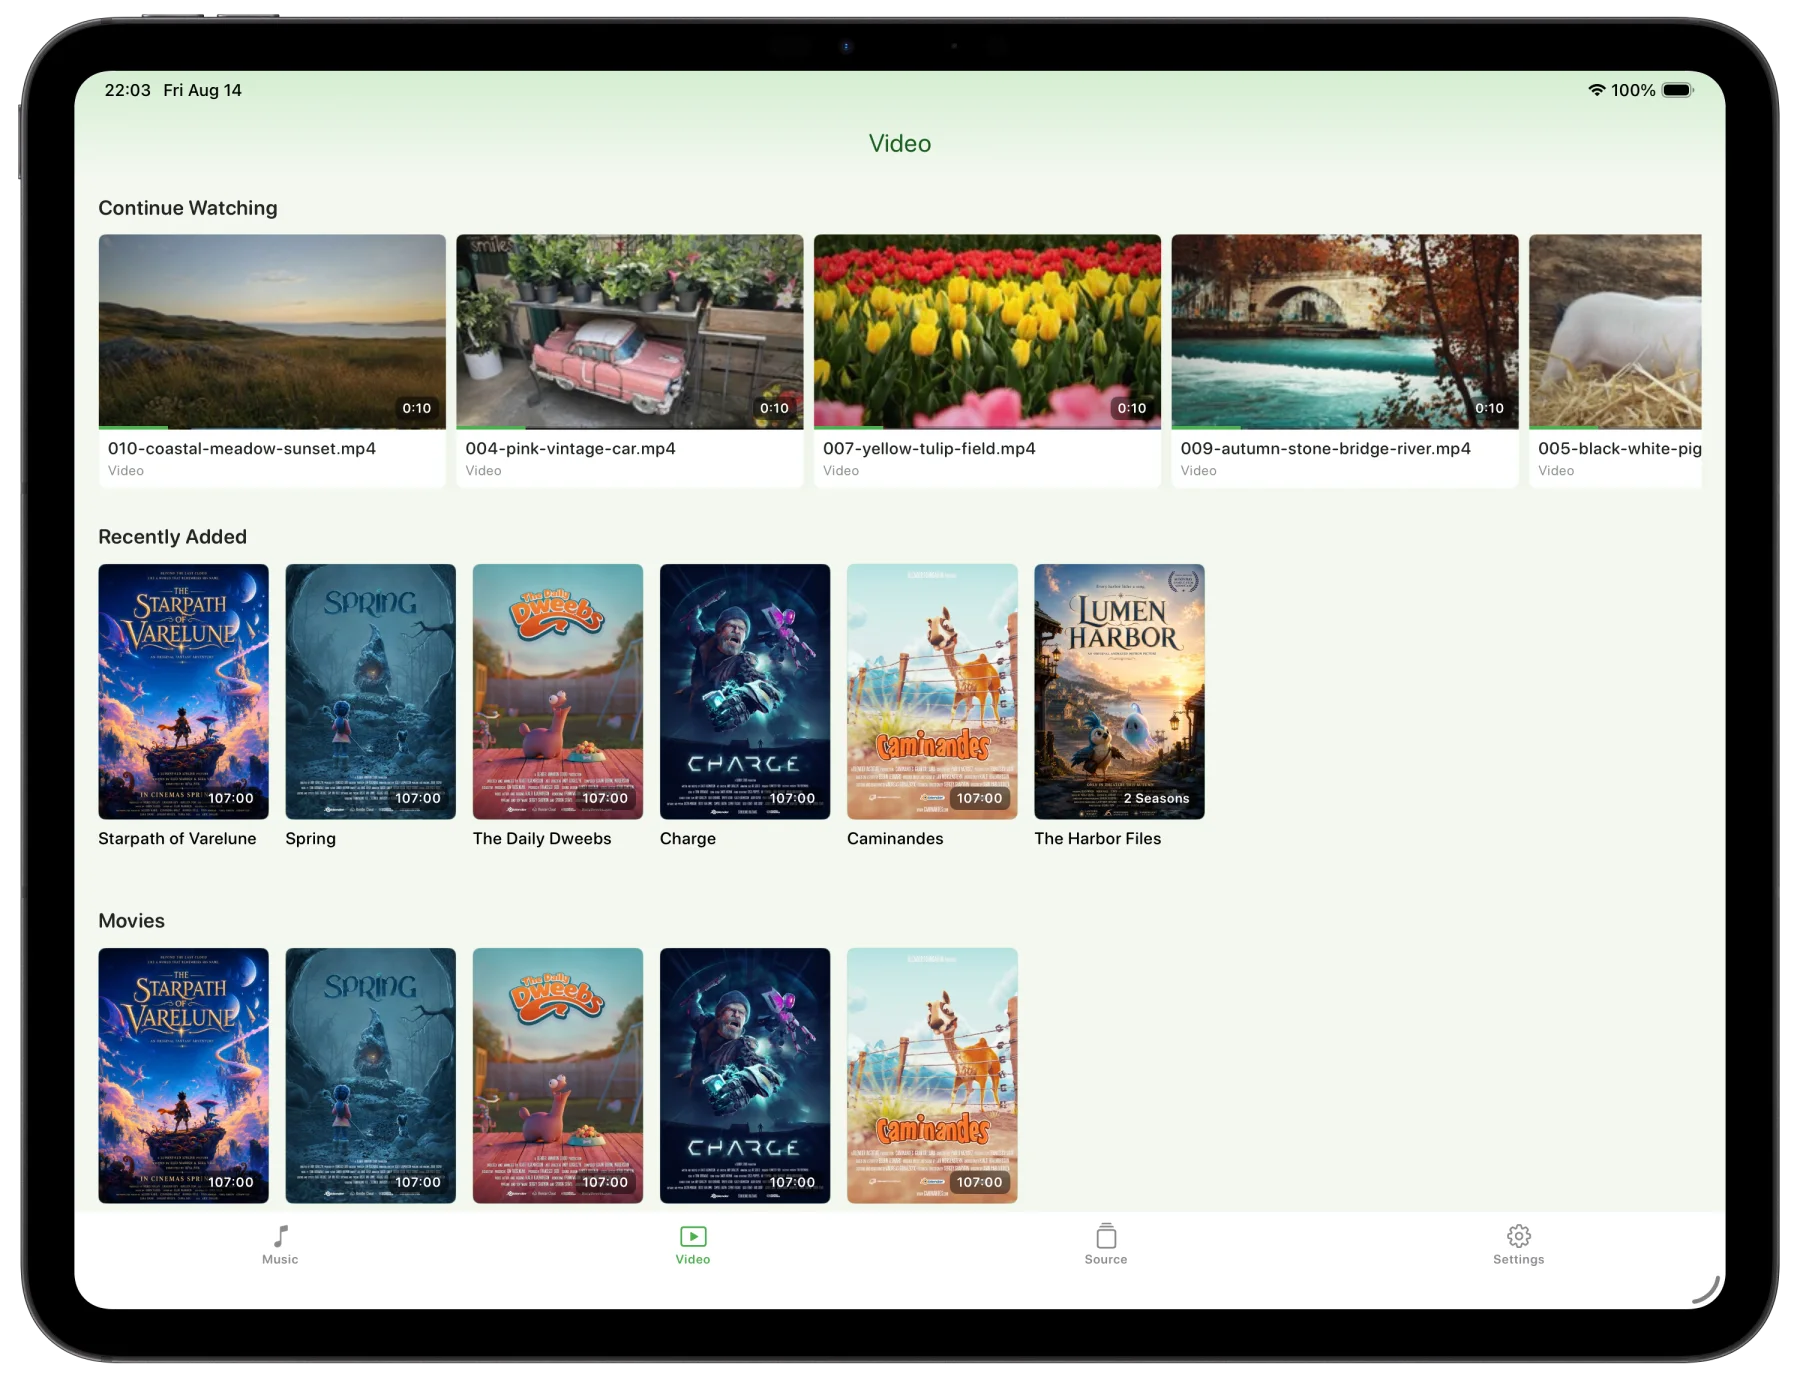Image resolution: width=1800 pixels, height=1380 pixels.
Task: Click the Spring title under Recently Added
Action: [310, 839]
